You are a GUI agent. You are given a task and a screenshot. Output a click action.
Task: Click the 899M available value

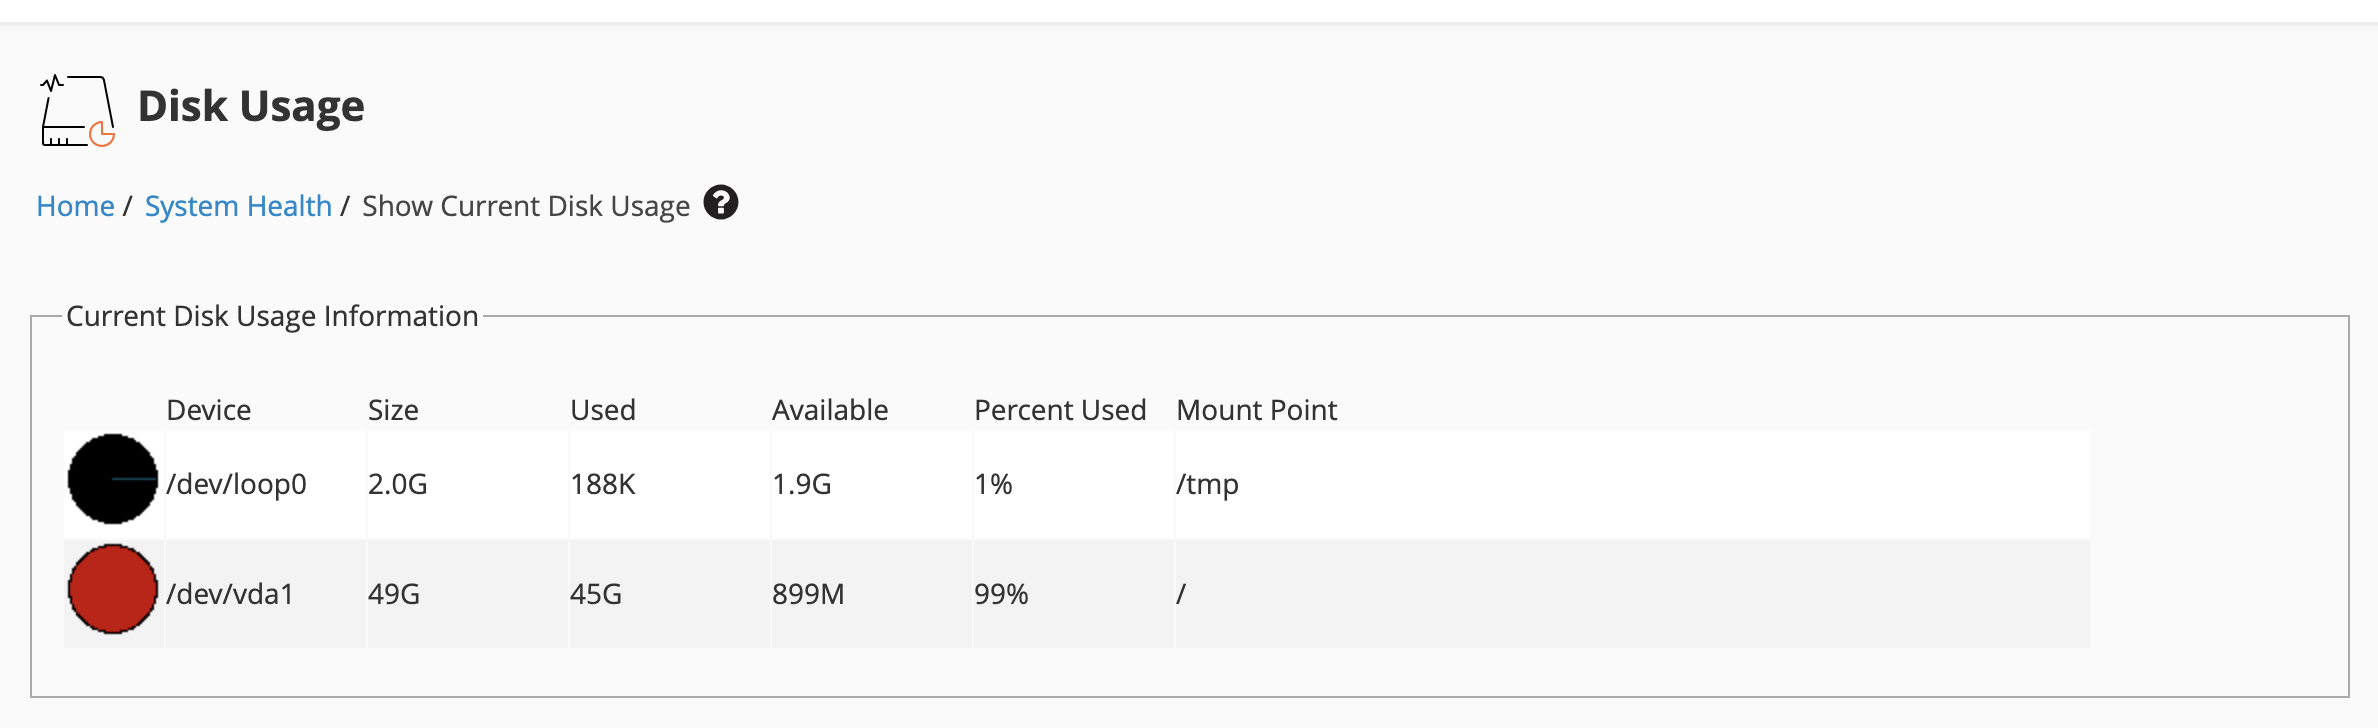pyautogui.click(x=808, y=594)
